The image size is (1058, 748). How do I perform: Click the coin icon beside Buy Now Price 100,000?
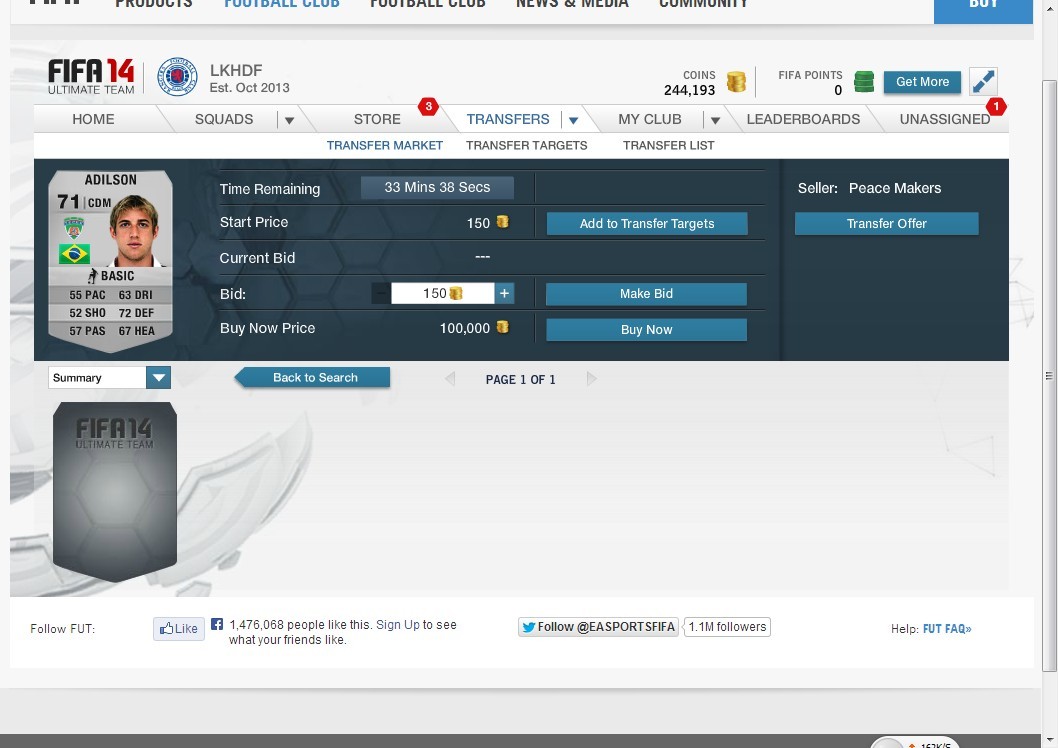pyautogui.click(x=503, y=327)
